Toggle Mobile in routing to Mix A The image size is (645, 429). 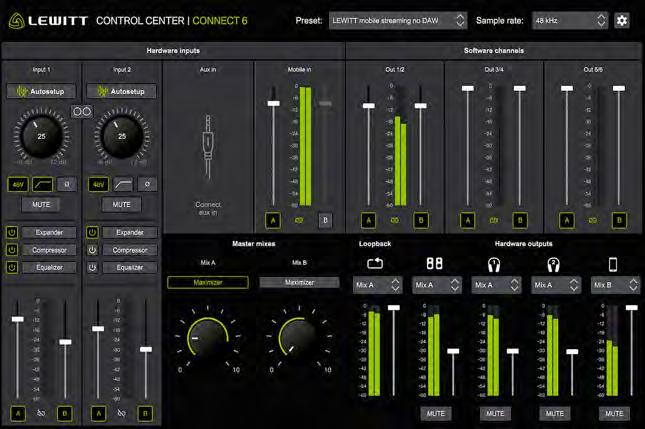pos(273,220)
